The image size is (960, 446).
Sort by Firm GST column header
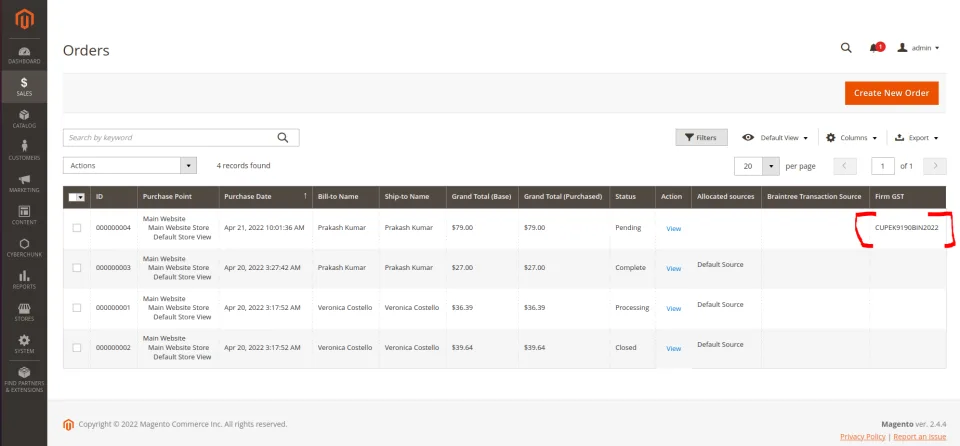coord(907,197)
